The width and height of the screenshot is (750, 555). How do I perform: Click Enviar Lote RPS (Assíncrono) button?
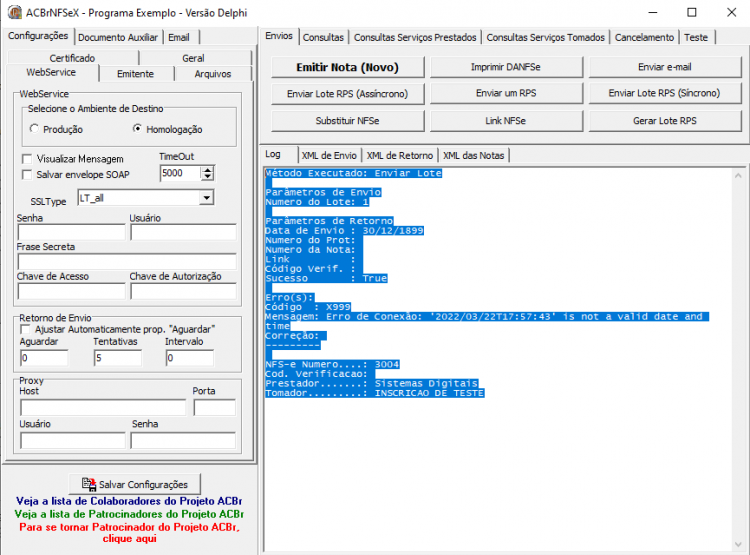point(348,94)
